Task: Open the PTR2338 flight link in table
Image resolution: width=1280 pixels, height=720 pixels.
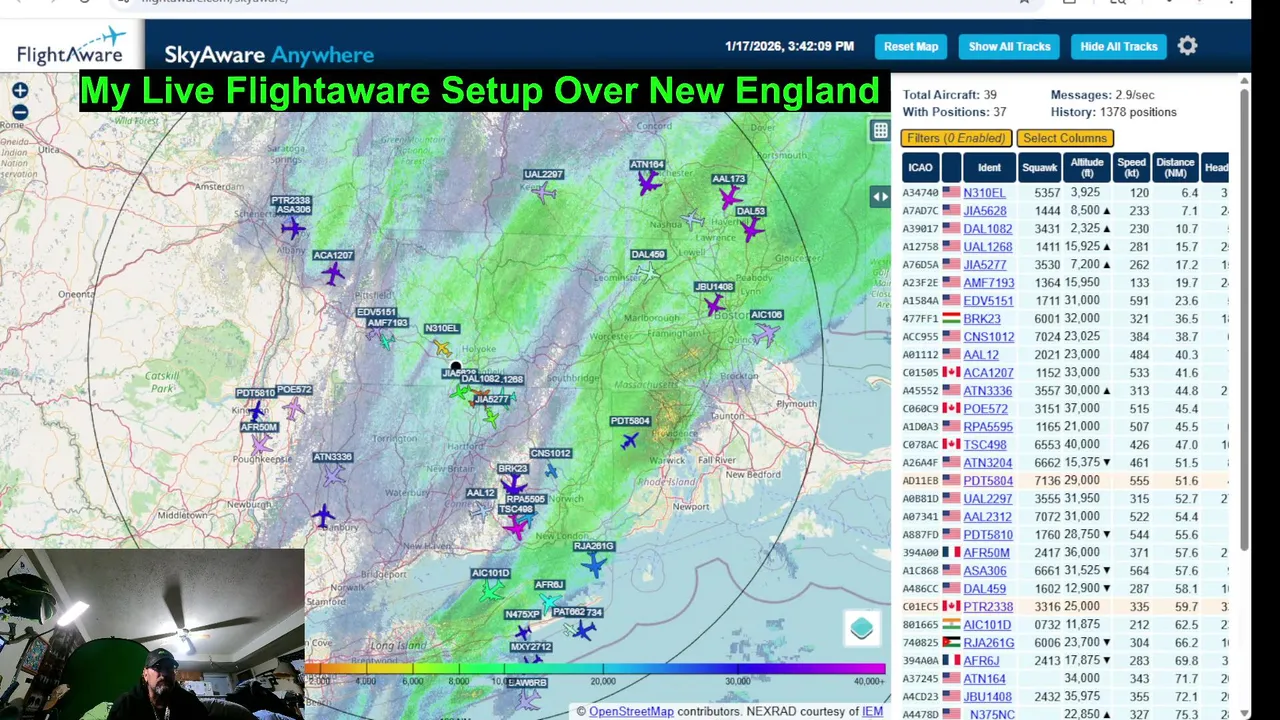Action: coord(988,607)
